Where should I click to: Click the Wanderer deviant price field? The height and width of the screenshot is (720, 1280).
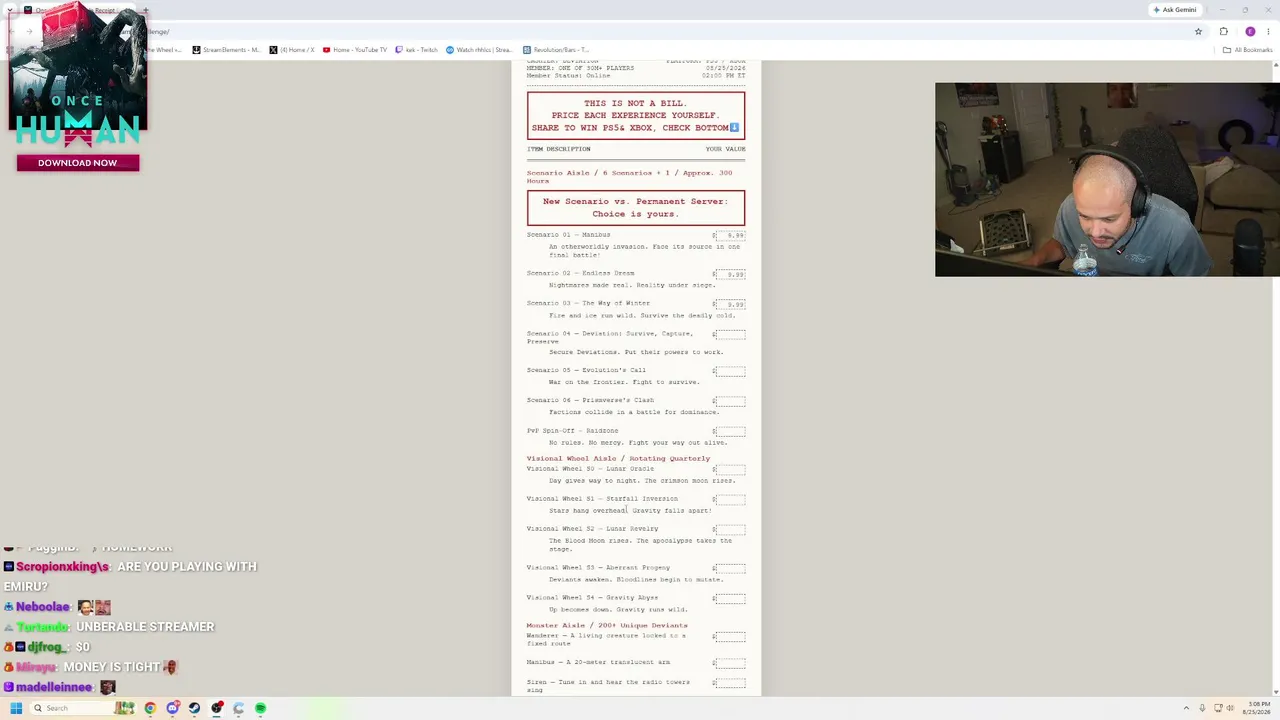tap(730, 636)
